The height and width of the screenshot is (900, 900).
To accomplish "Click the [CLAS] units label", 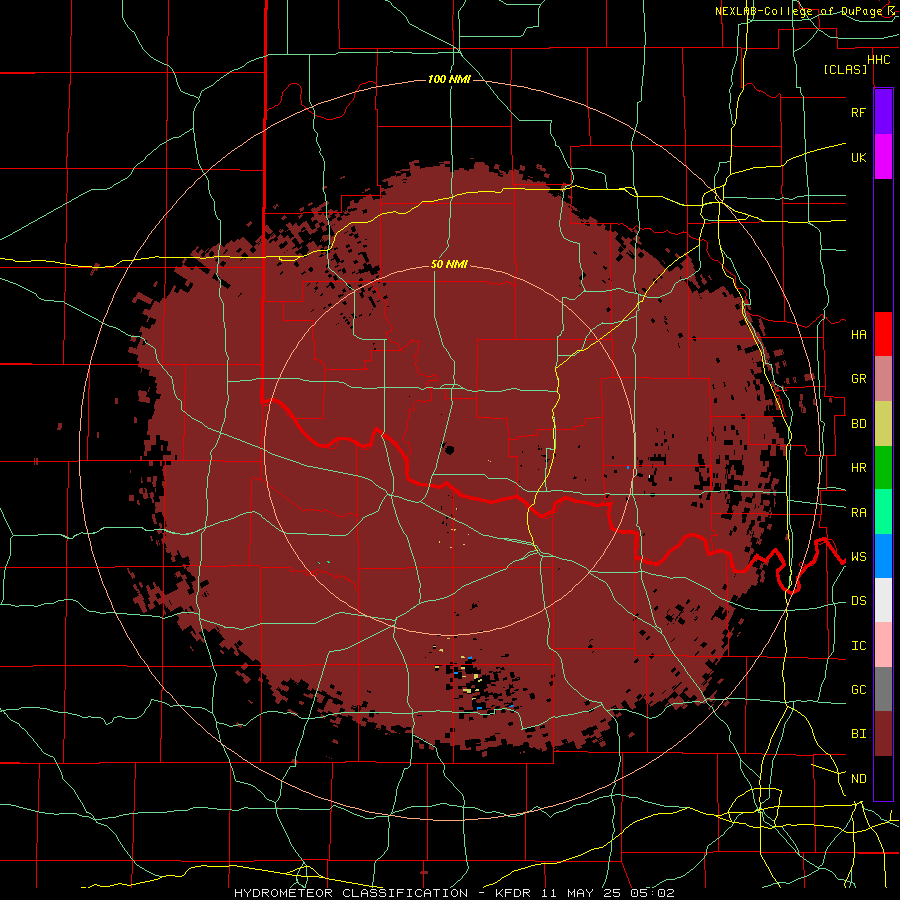I will (845, 69).
